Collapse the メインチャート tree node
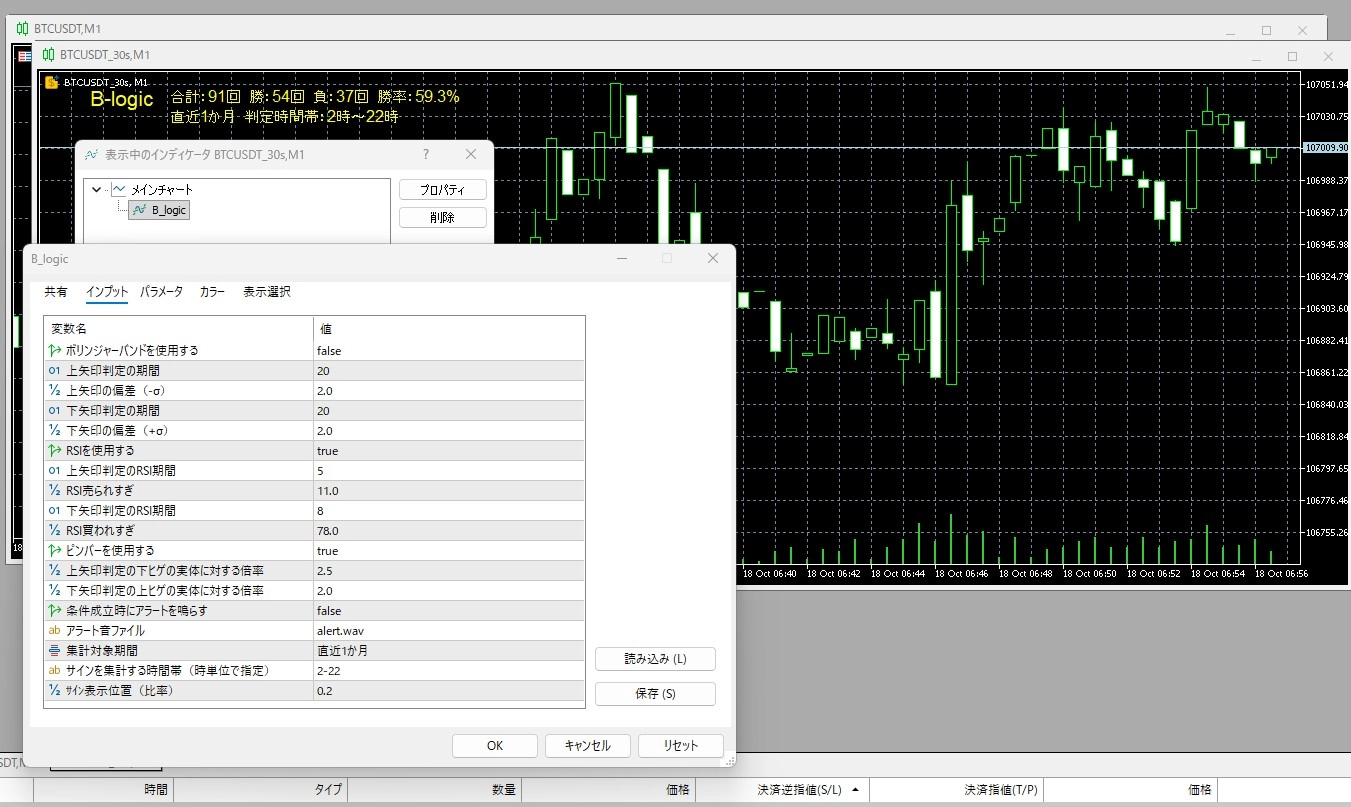This screenshot has height=807, width=1351. [x=96, y=189]
